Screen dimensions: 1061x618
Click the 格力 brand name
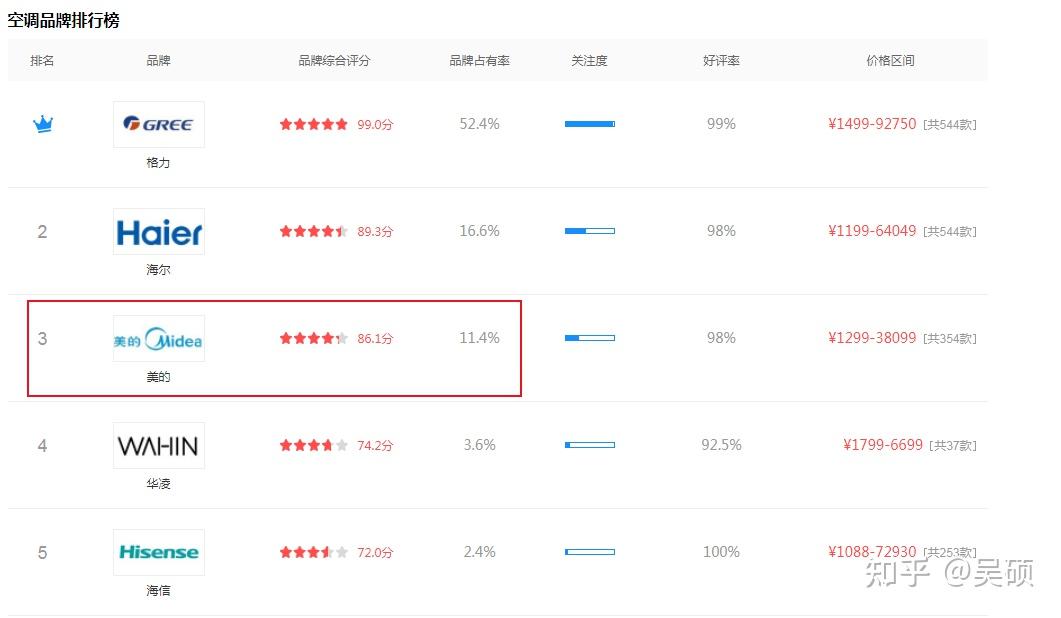[158, 162]
